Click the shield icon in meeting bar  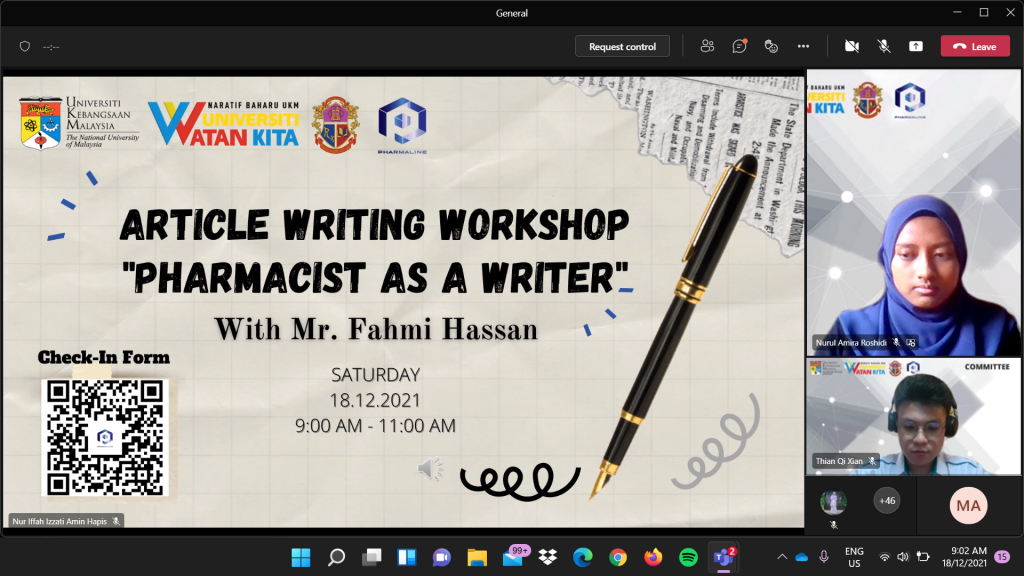(x=25, y=46)
